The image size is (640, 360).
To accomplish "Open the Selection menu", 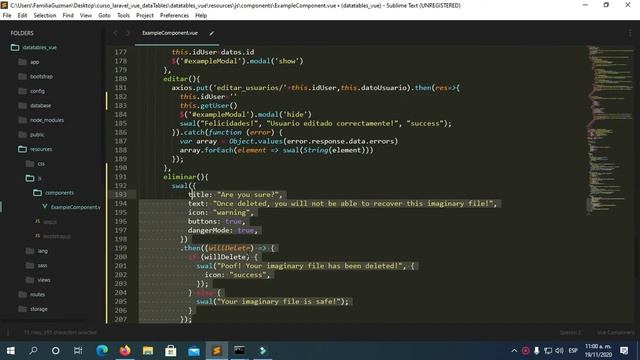I will click(x=45, y=16).
